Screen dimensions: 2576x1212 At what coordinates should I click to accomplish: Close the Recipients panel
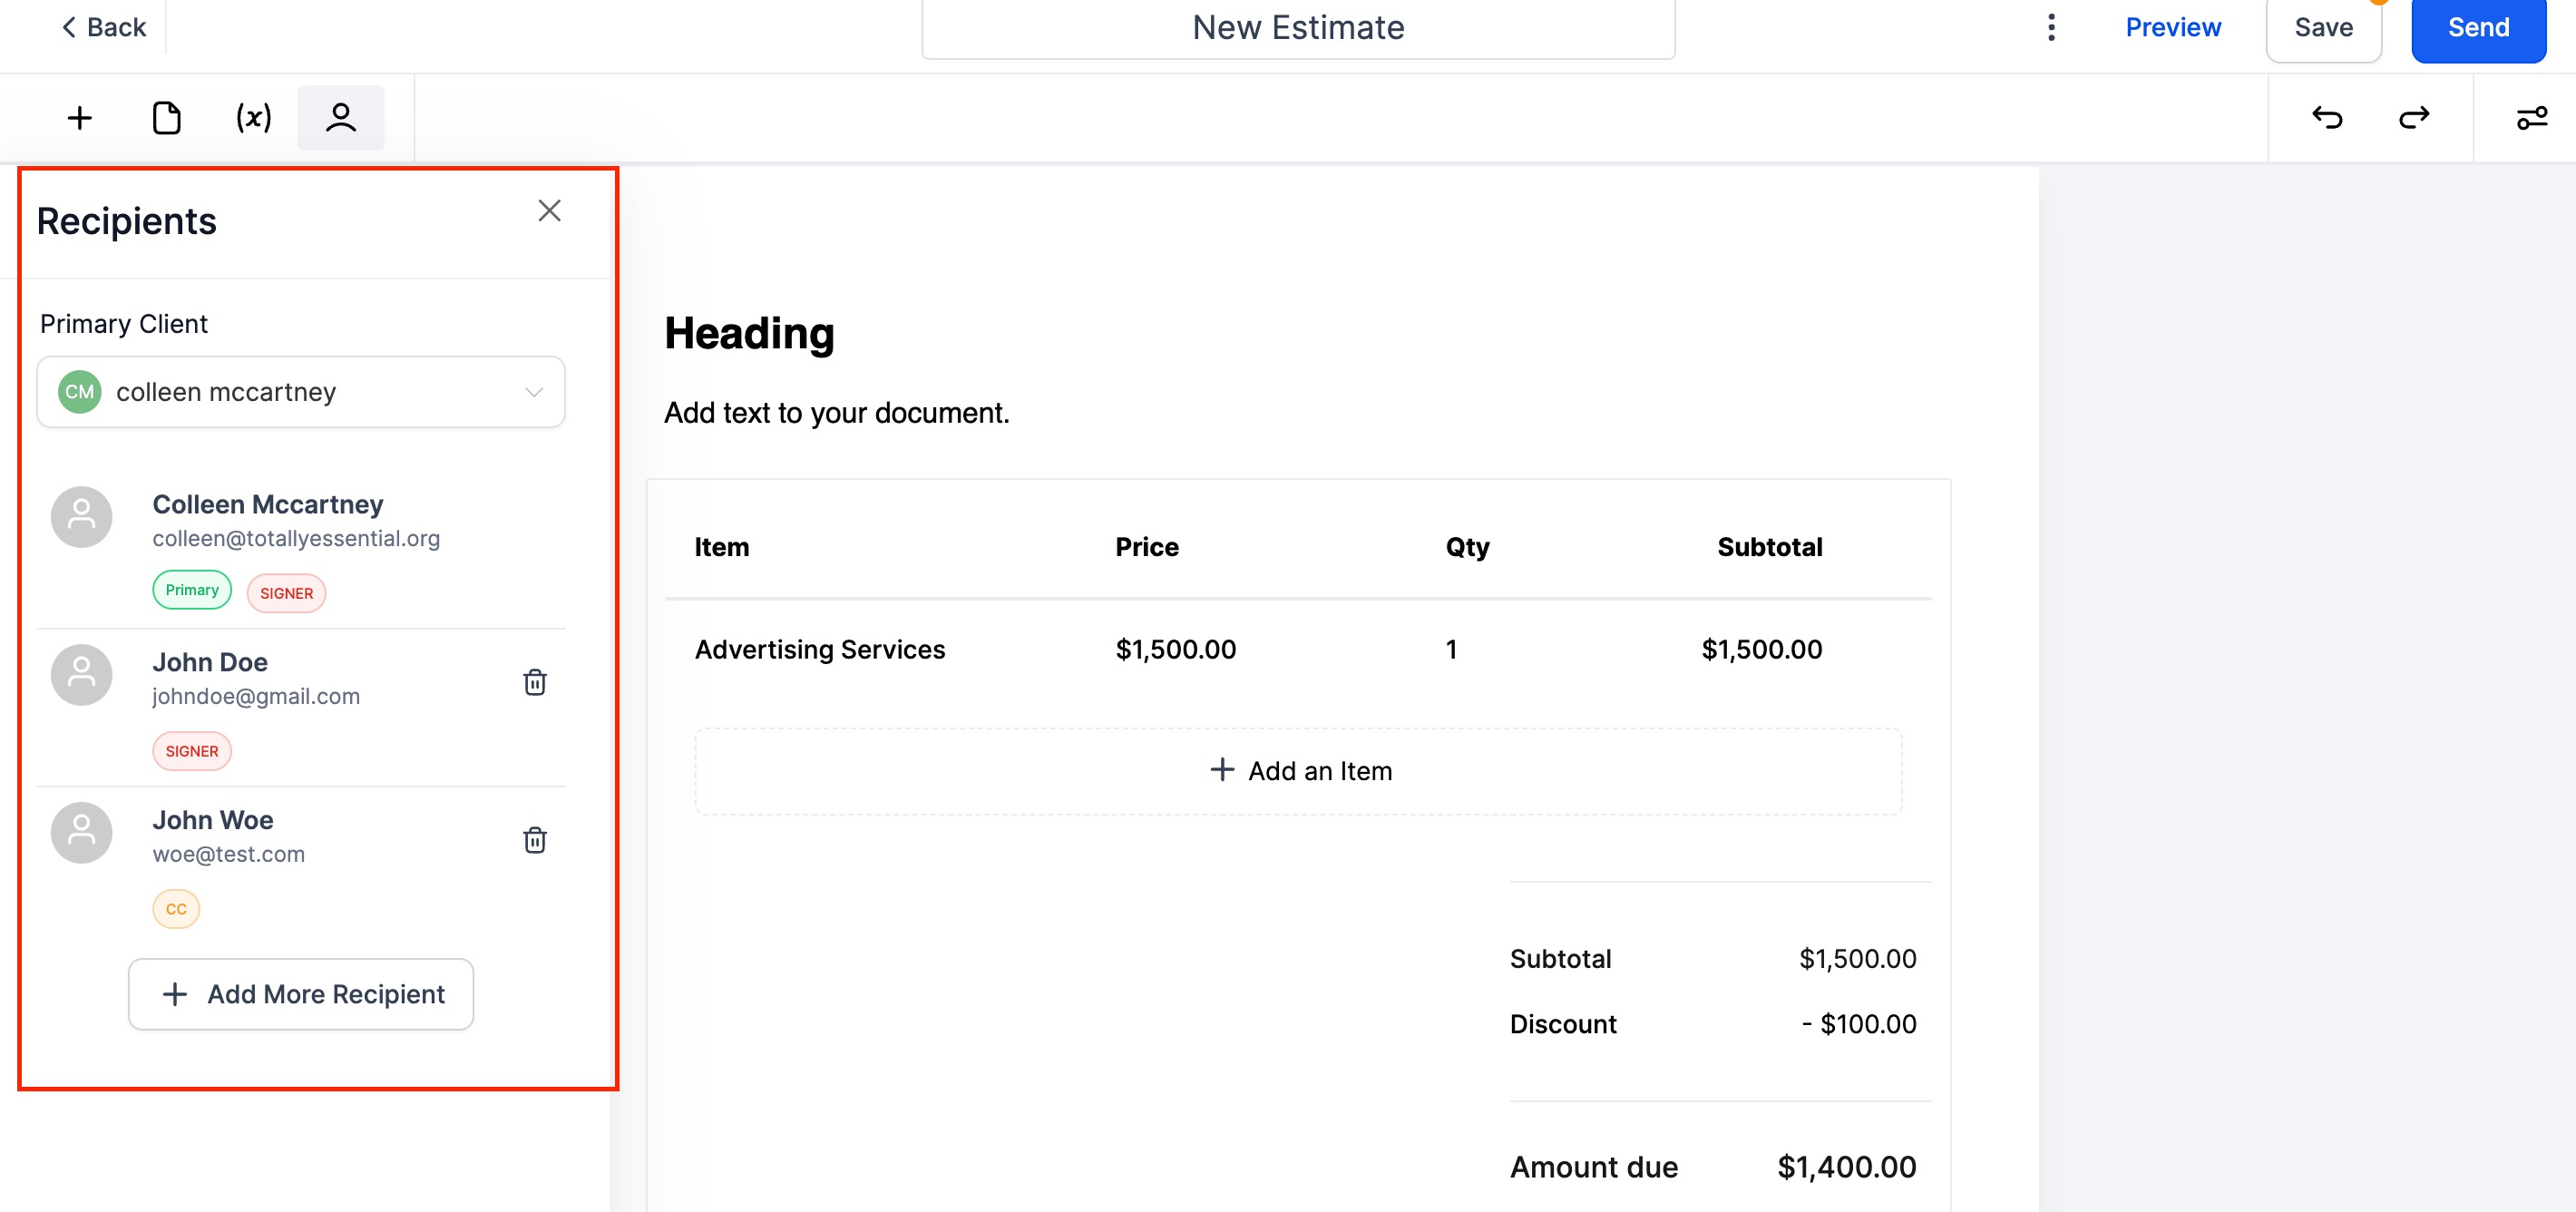point(549,211)
